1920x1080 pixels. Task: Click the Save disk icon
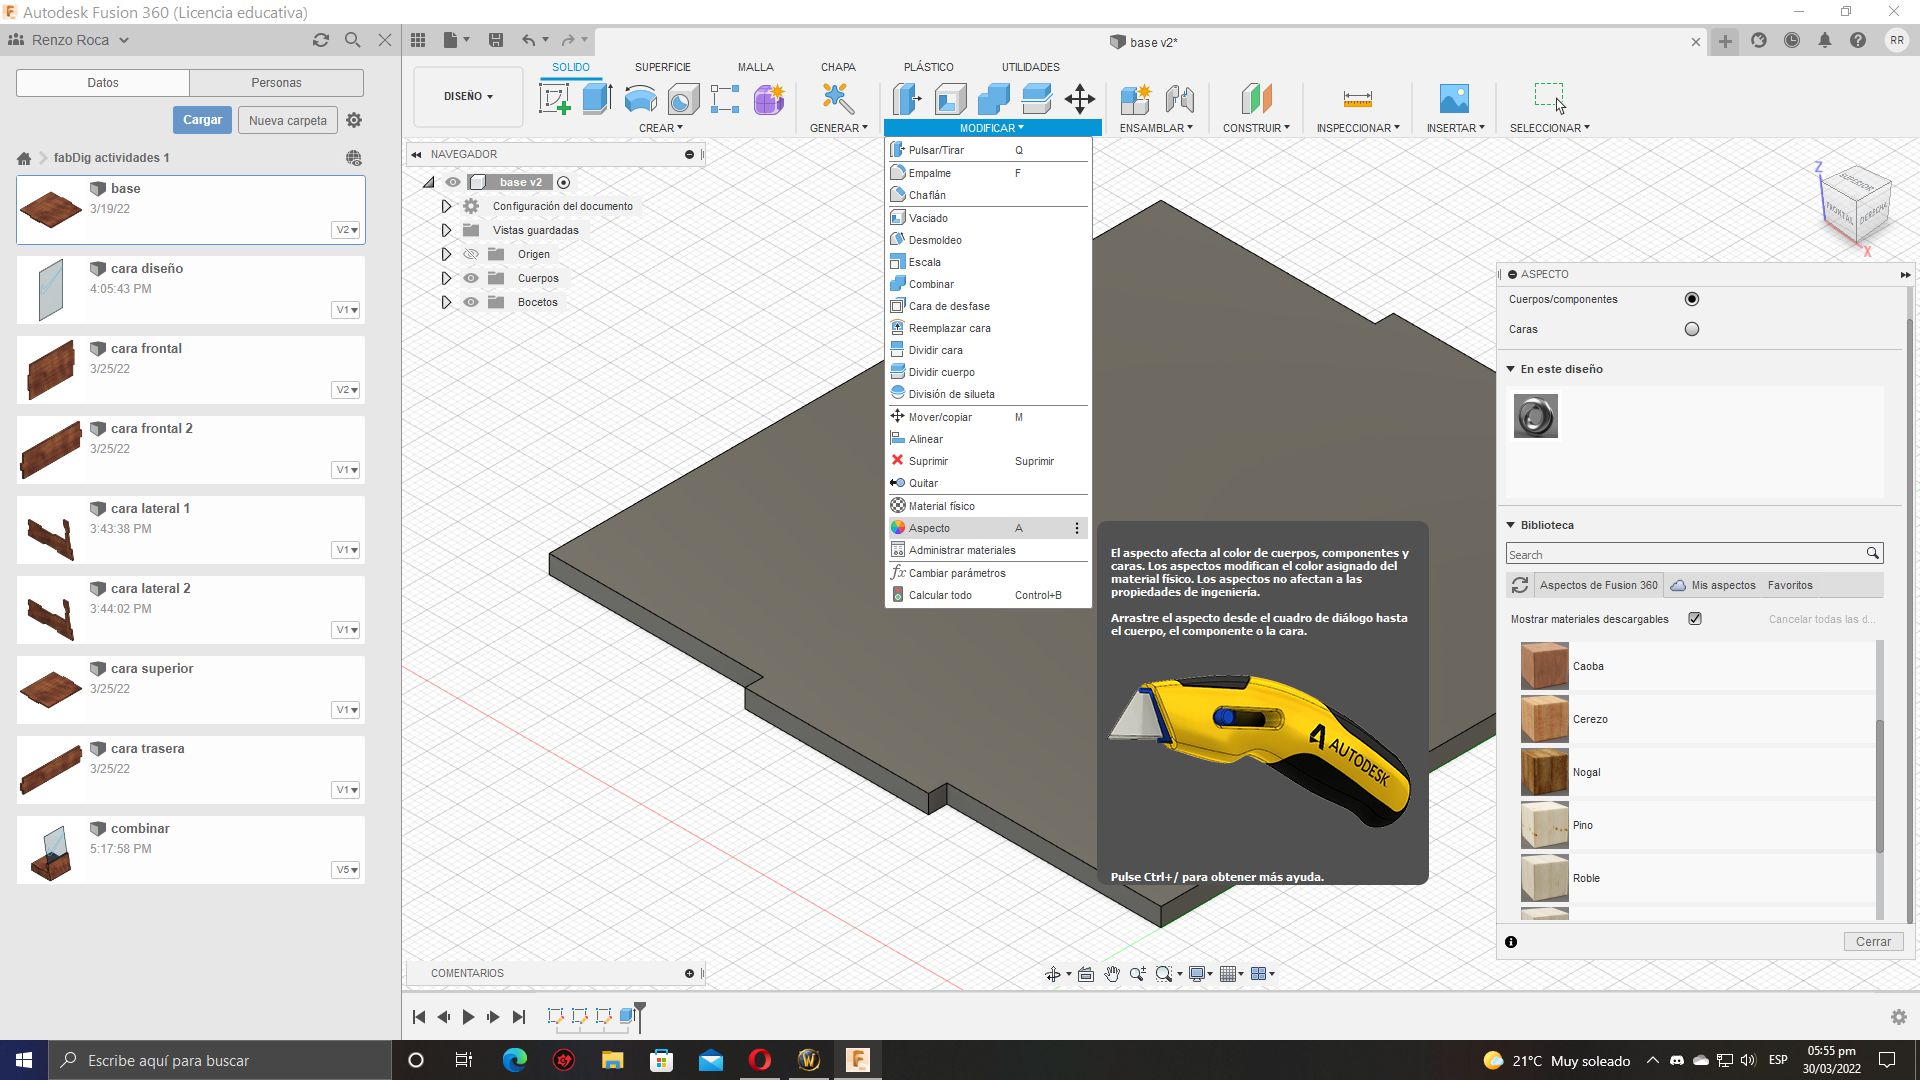(x=496, y=40)
